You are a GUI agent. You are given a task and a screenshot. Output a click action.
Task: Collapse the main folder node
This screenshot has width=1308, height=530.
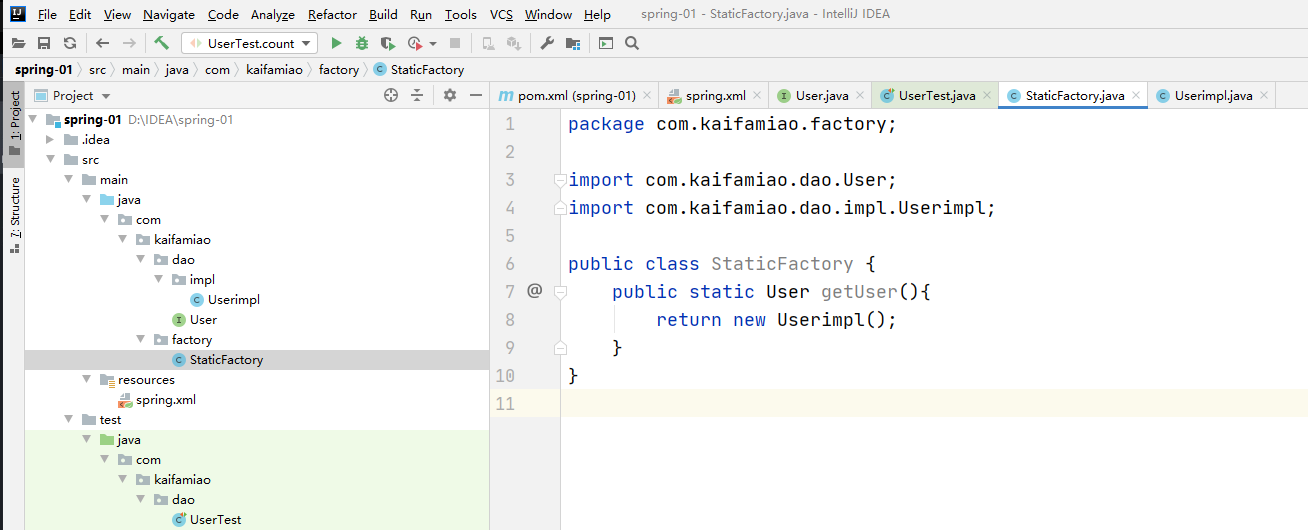pyautogui.click(x=69, y=180)
